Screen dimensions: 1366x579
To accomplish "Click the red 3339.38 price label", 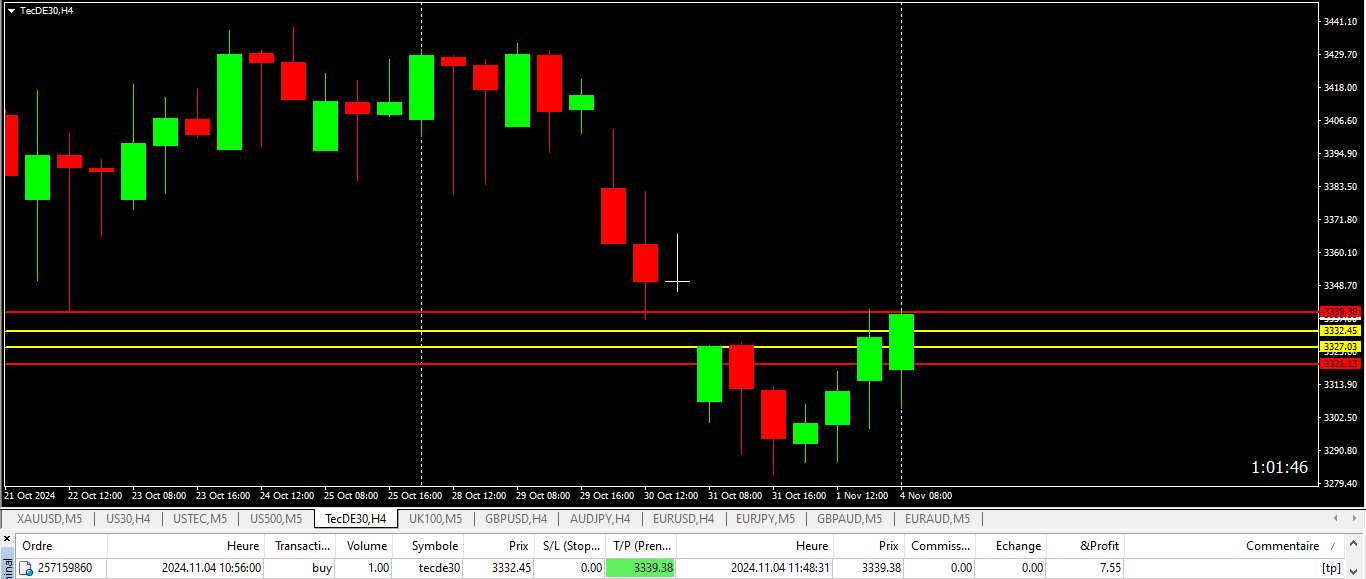I will click(x=1340, y=312).
